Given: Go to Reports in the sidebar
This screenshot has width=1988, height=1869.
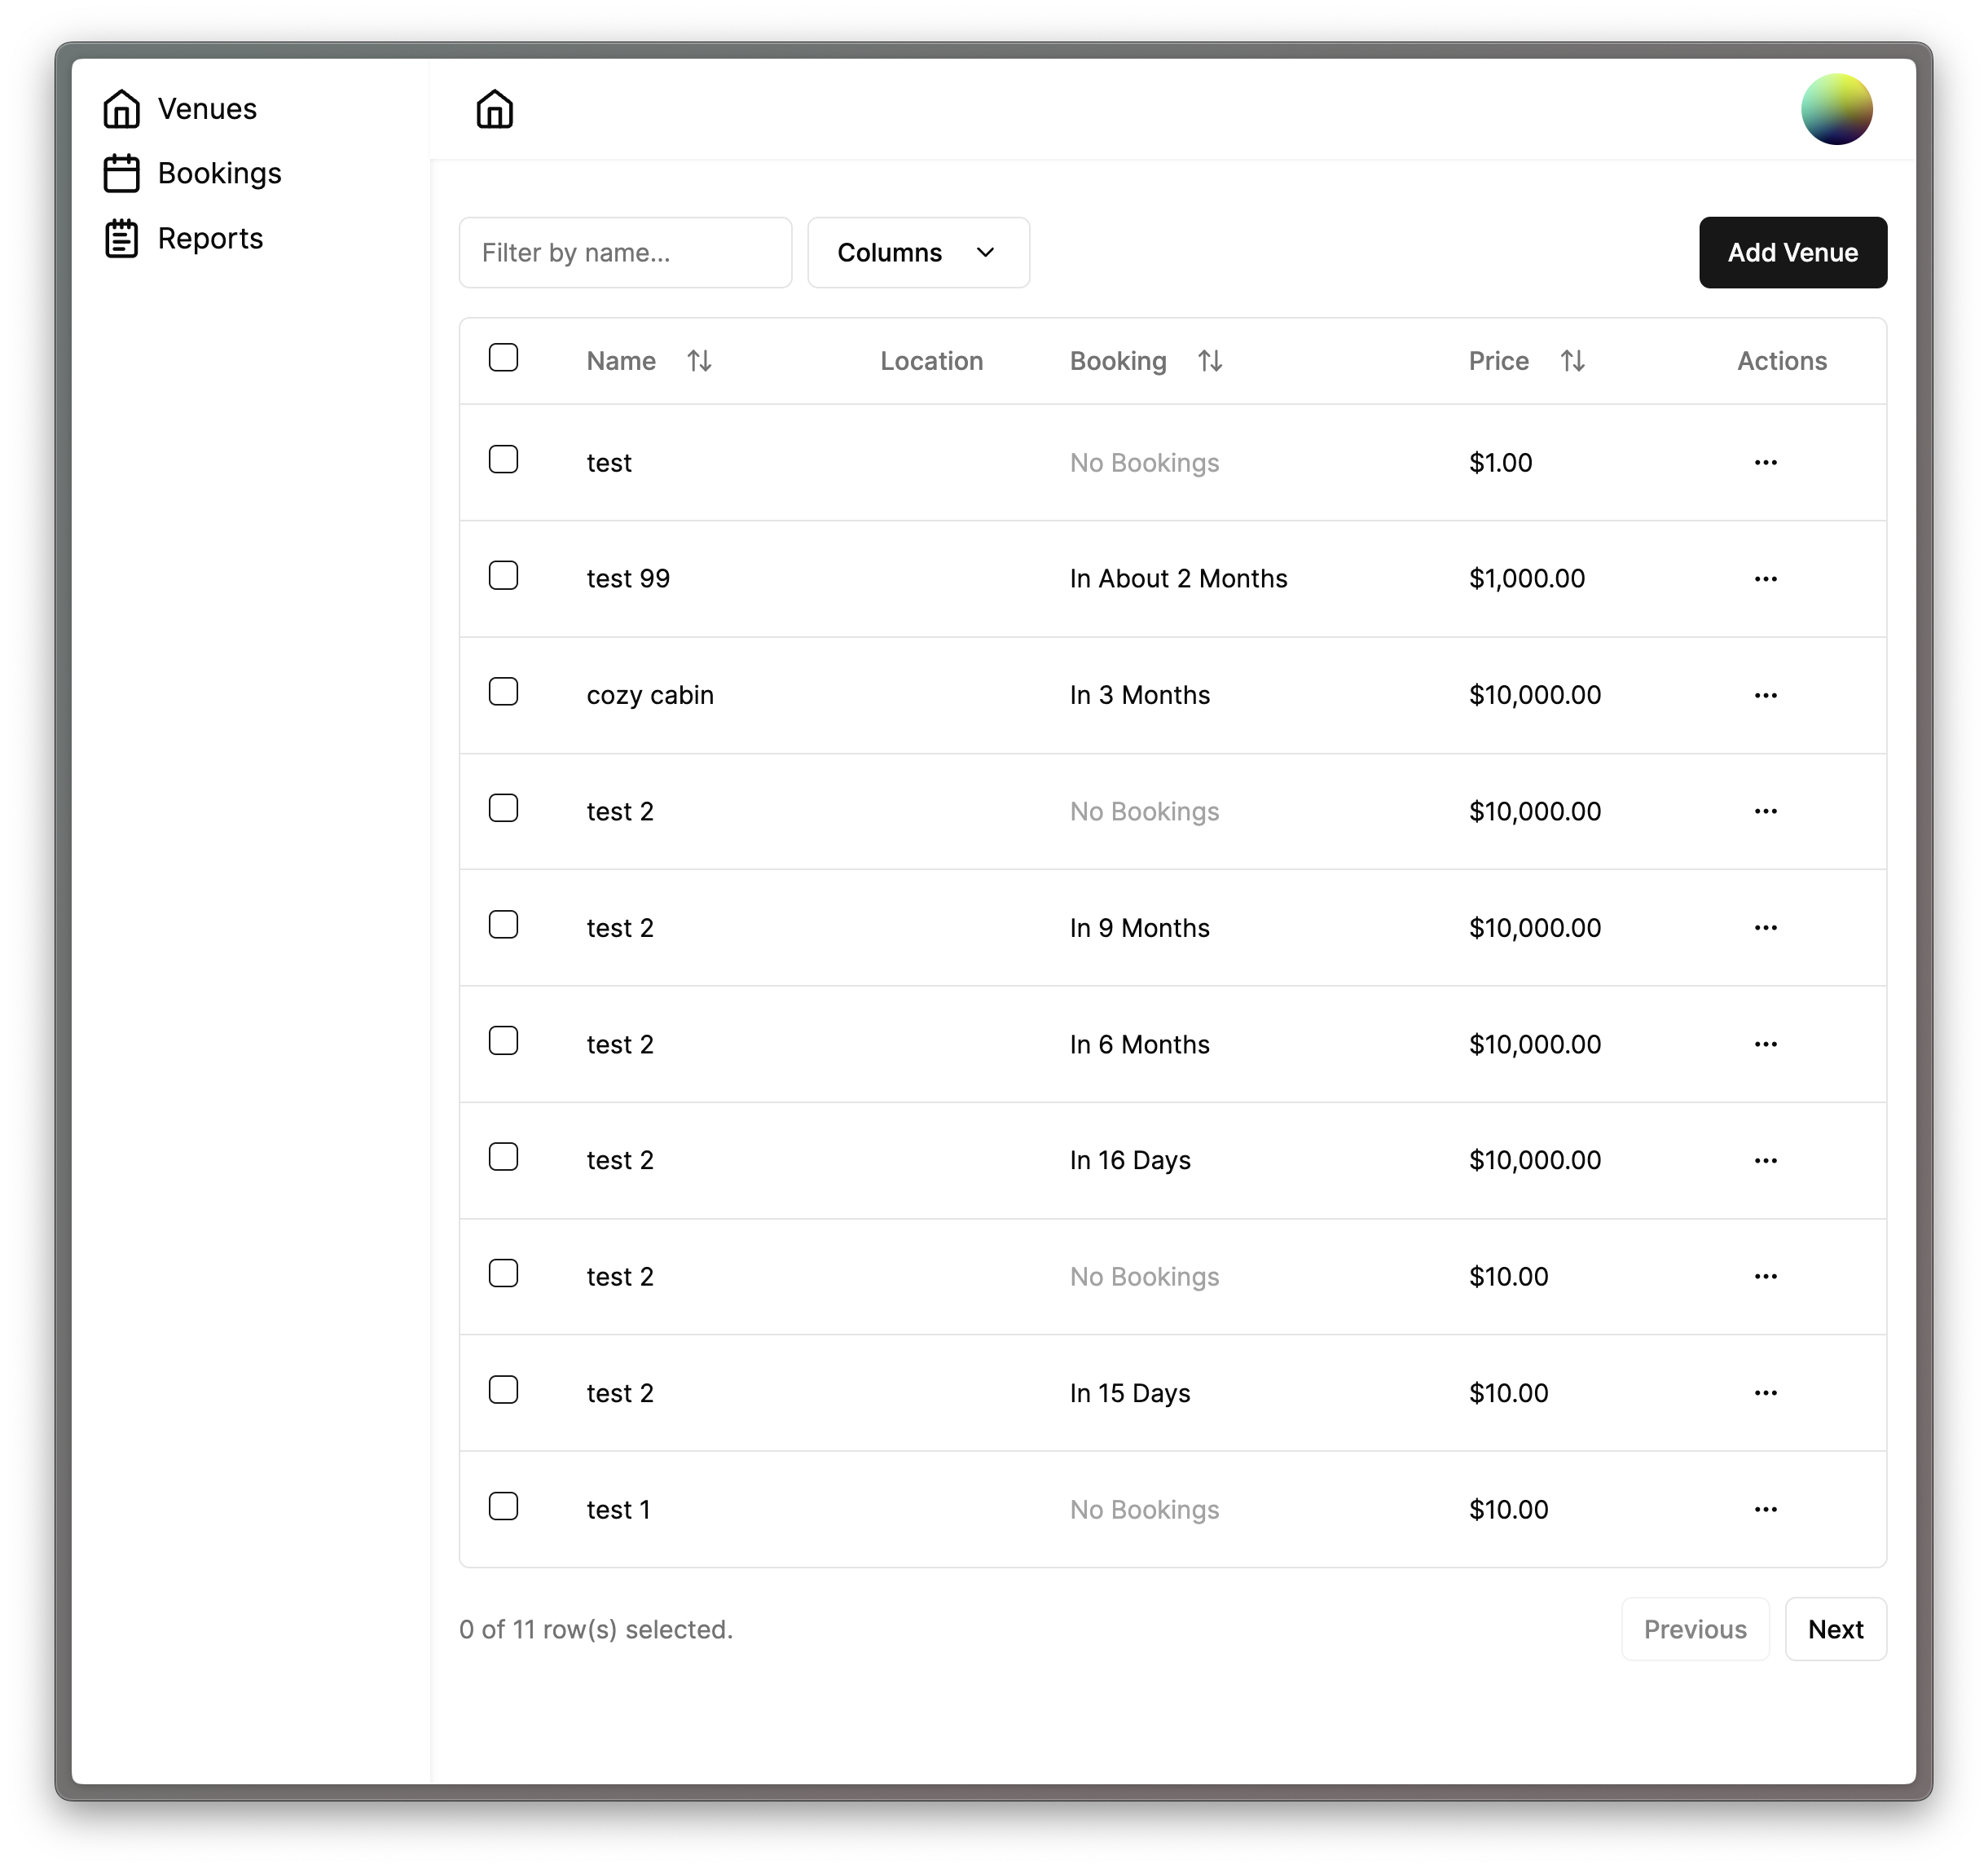Looking at the screenshot, I should click(x=183, y=239).
